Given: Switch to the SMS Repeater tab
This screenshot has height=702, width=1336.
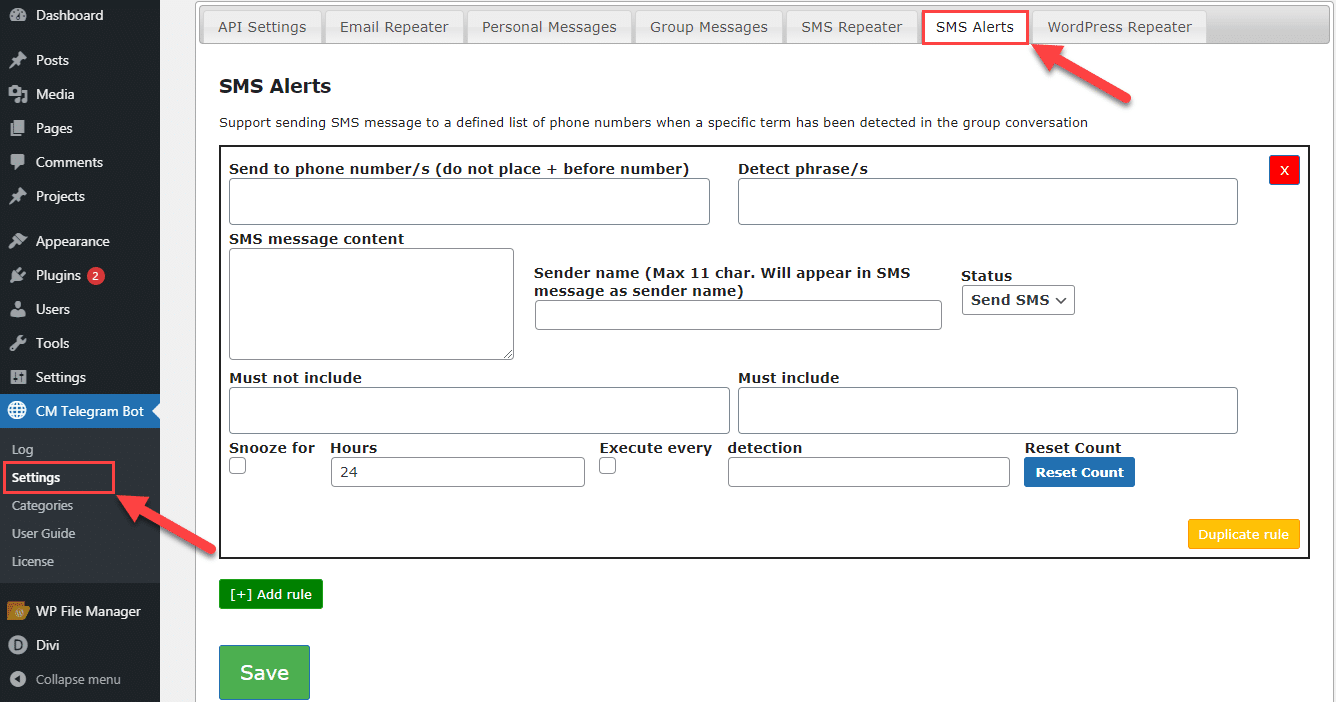Looking at the screenshot, I should (851, 27).
